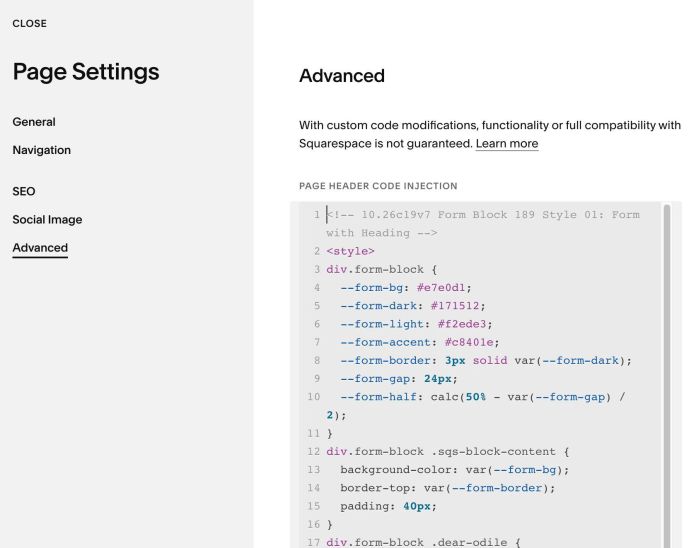Click the code editor scrollbar
The image size is (700, 548).
click(x=667, y=376)
